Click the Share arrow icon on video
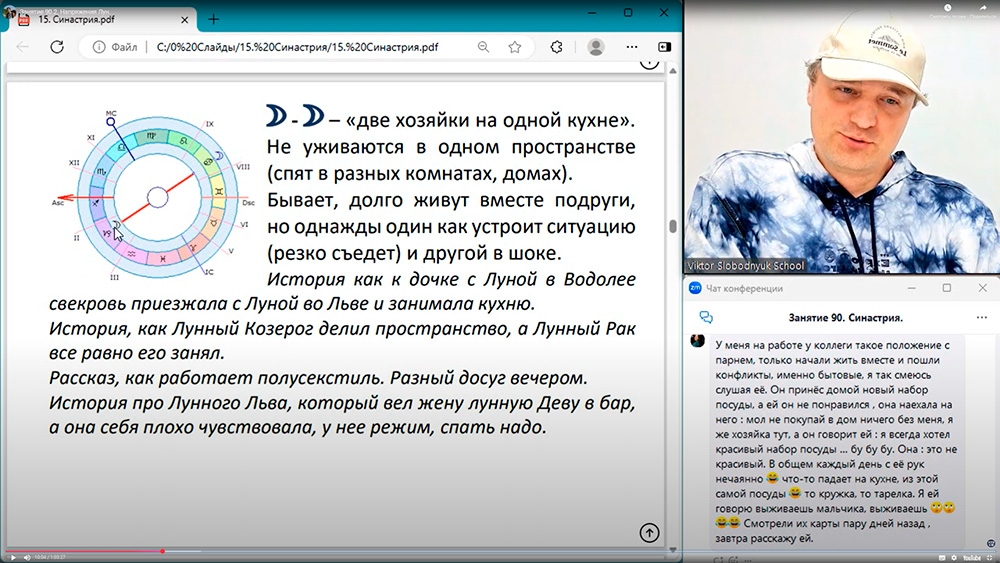 [x=983, y=8]
